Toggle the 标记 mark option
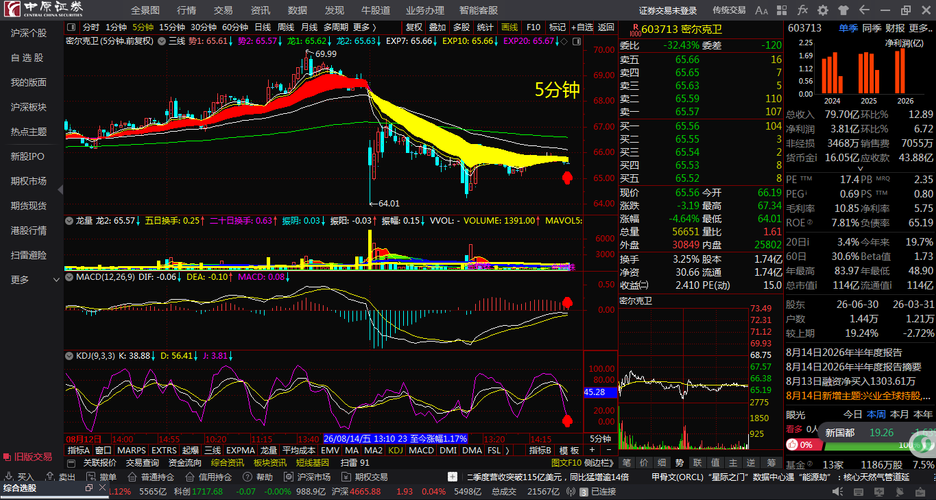The image size is (936, 500). coord(557,27)
